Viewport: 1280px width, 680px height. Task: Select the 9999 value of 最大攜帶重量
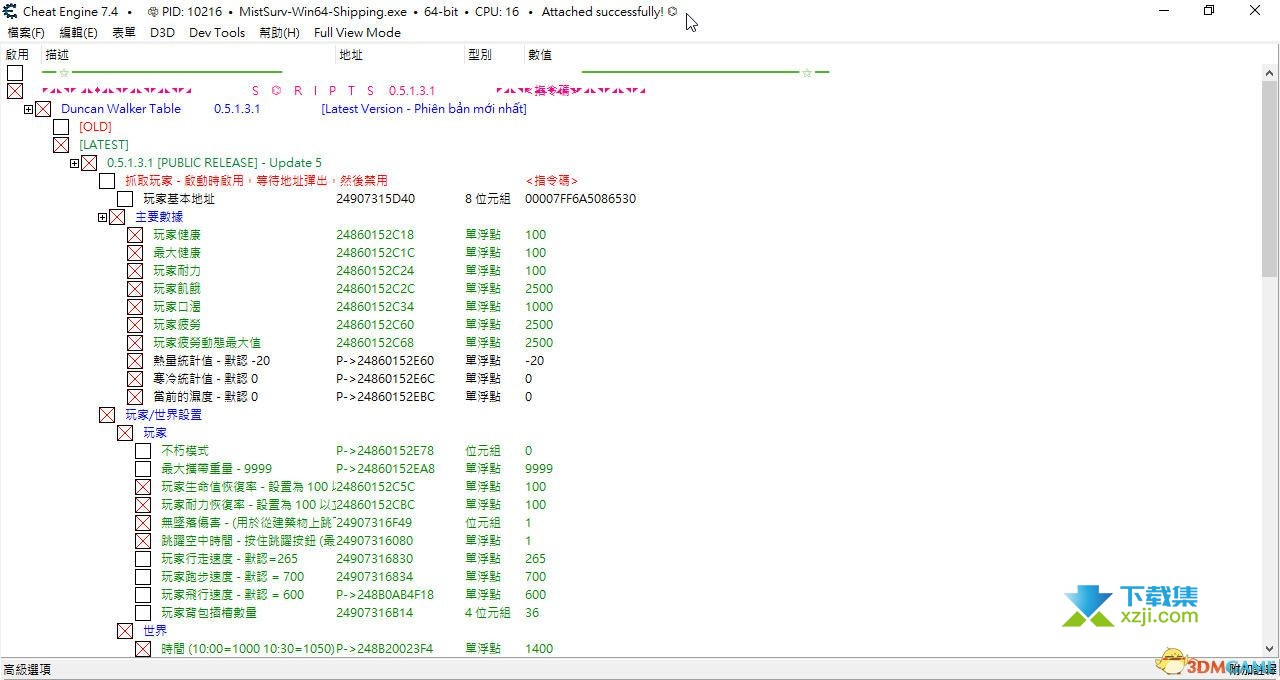[x=539, y=469]
